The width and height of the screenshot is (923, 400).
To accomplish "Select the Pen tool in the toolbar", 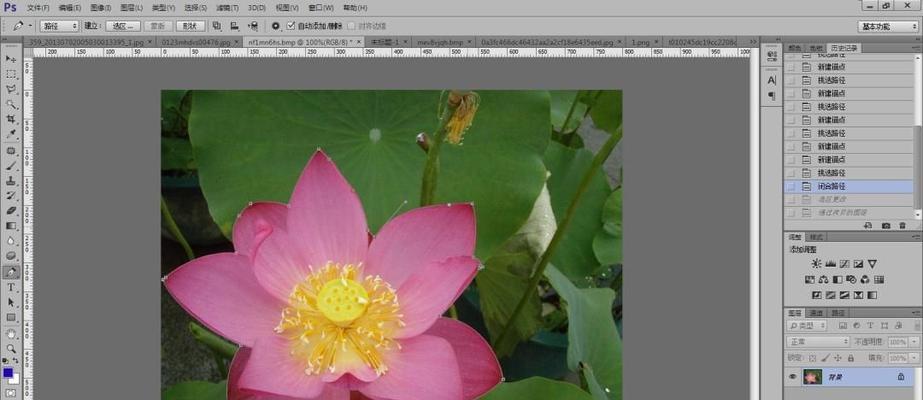I will [x=11, y=271].
